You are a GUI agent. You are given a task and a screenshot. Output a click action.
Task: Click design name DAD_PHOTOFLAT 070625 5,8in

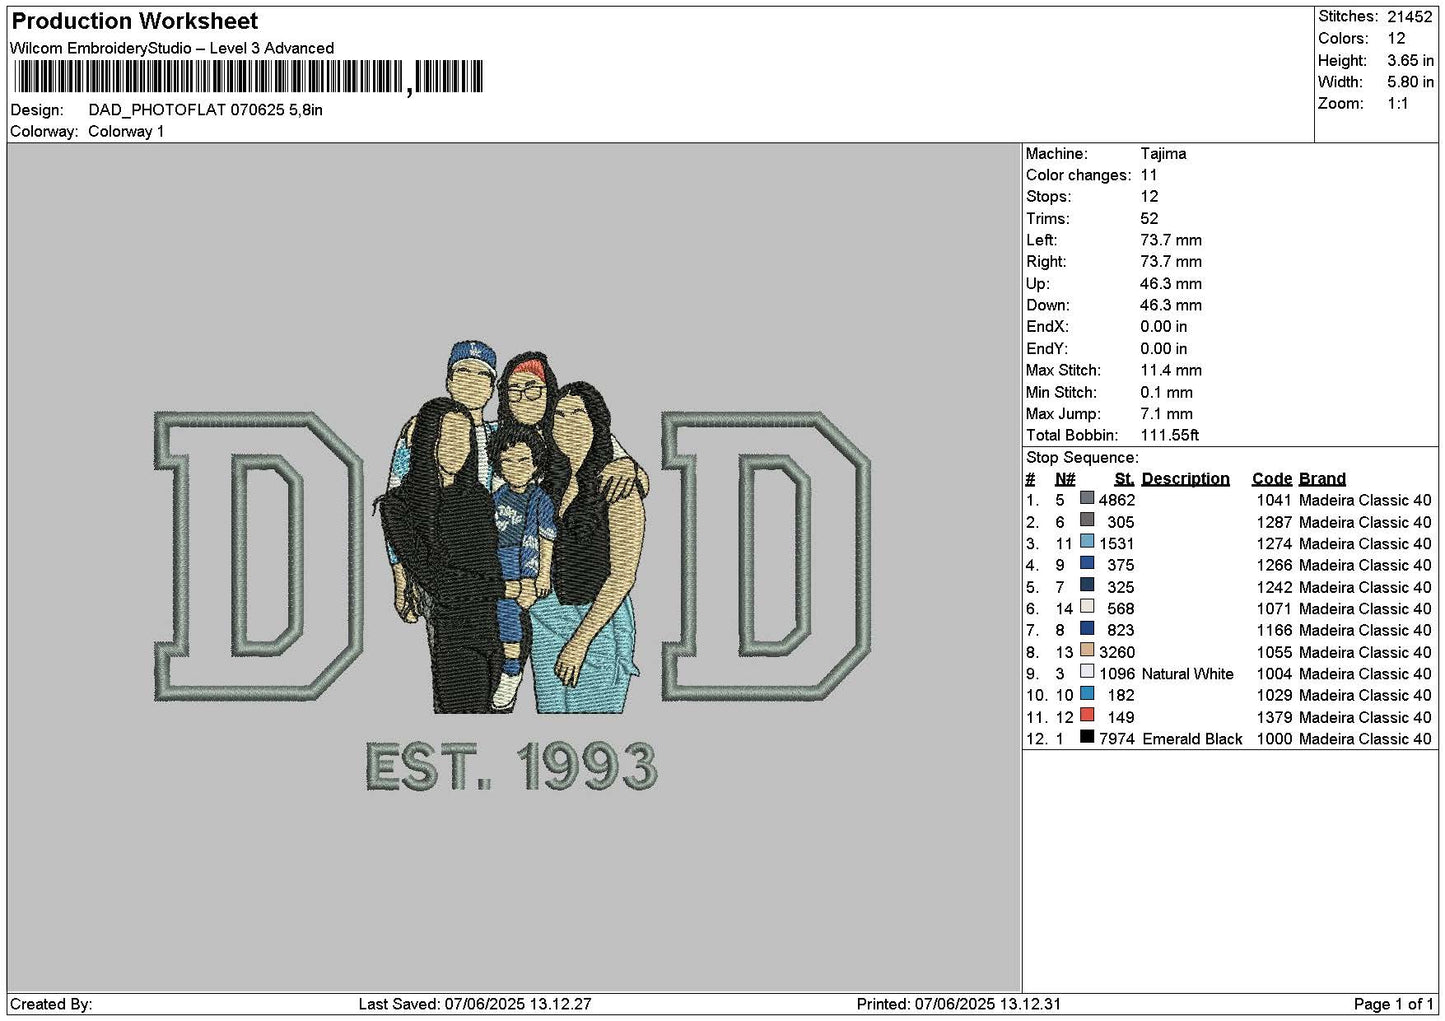coord(206,110)
